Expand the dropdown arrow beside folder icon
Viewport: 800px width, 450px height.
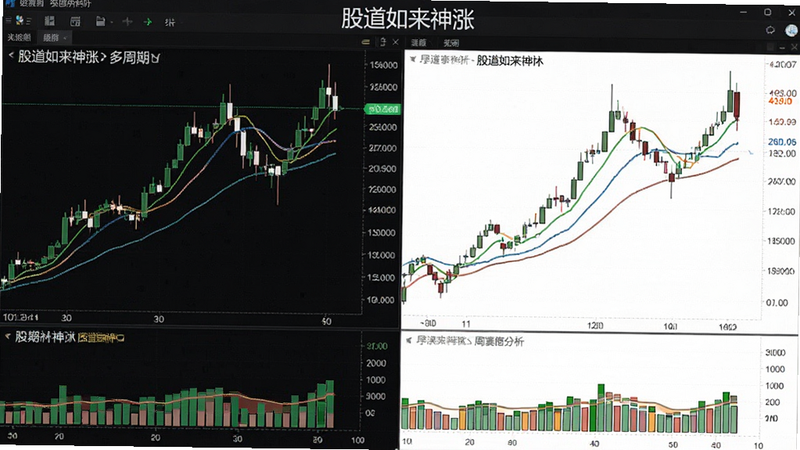[x=111, y=22]
